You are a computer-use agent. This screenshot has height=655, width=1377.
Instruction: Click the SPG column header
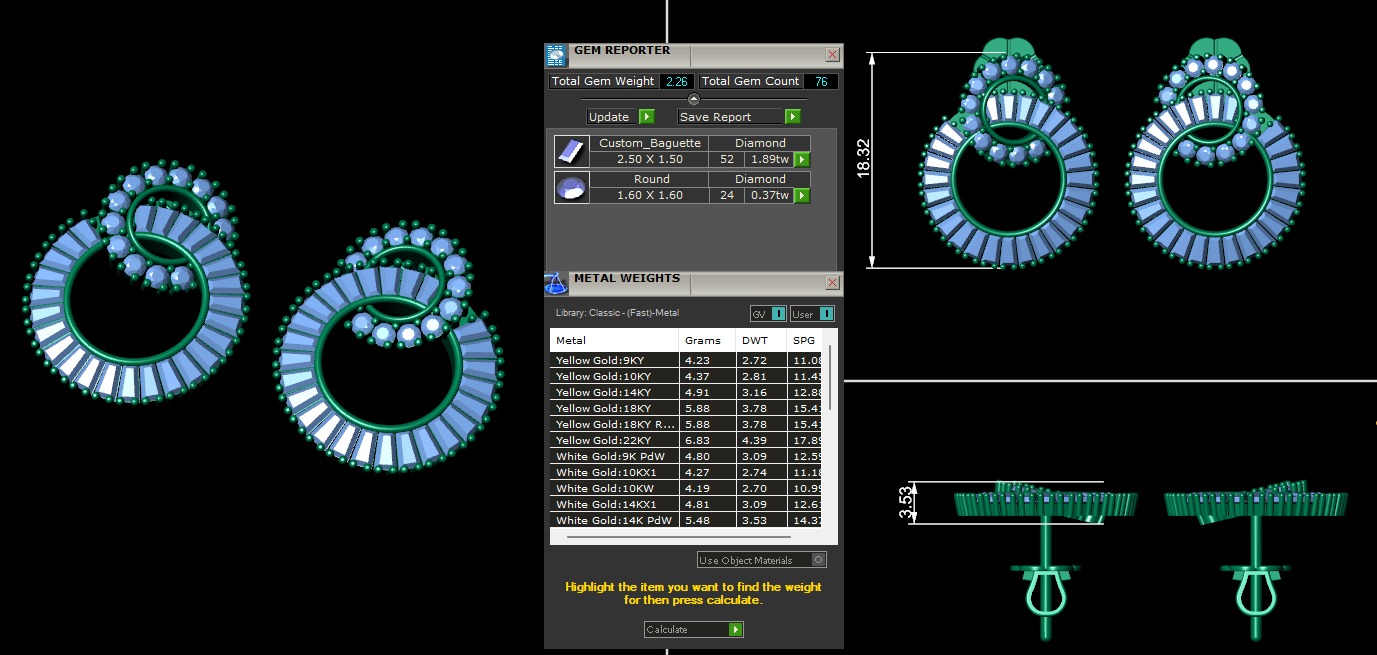806,340
